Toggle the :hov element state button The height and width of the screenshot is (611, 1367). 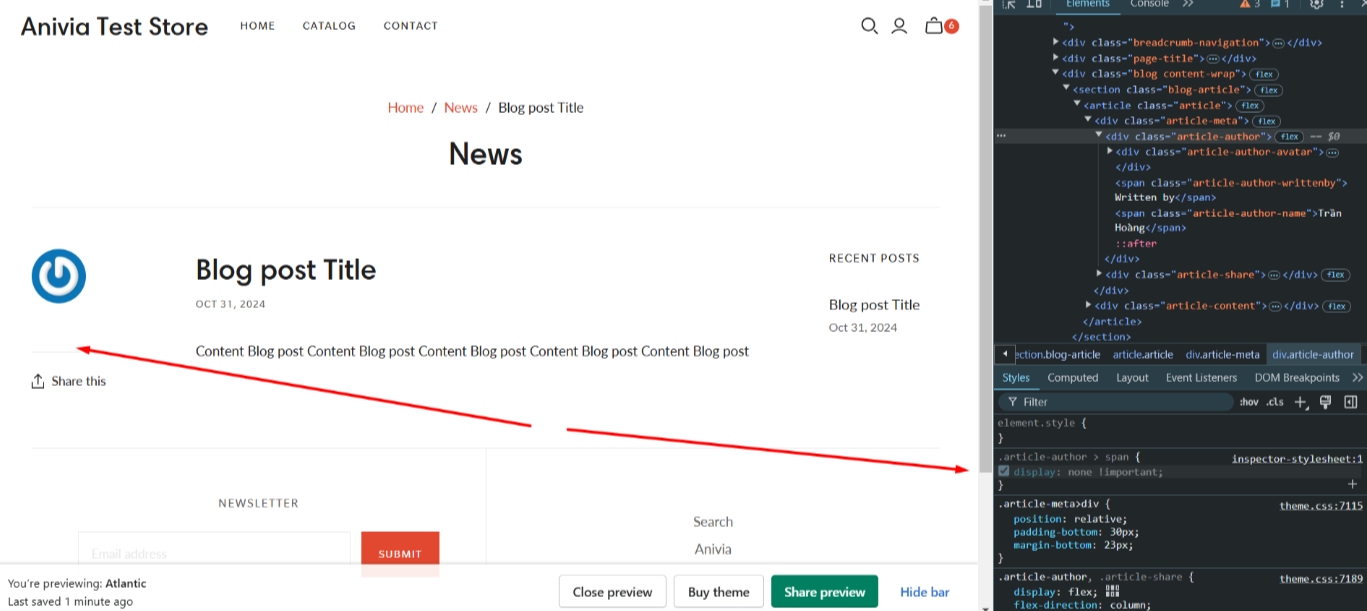(x=1249, y=402)
